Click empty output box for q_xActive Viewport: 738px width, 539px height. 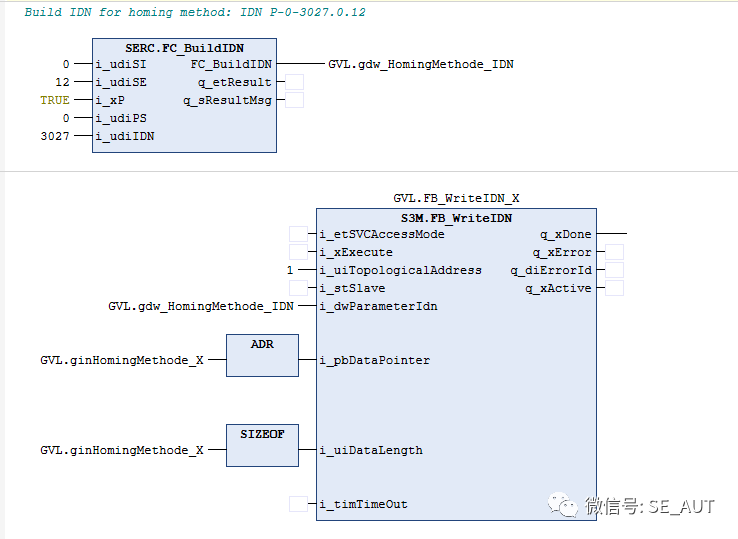614,288
